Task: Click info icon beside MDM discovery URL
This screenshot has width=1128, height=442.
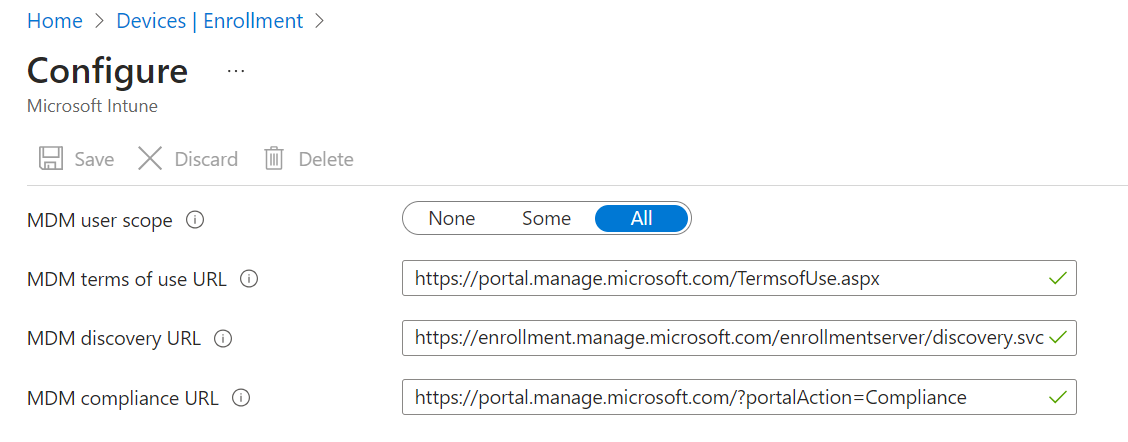Action: [223, 339]
